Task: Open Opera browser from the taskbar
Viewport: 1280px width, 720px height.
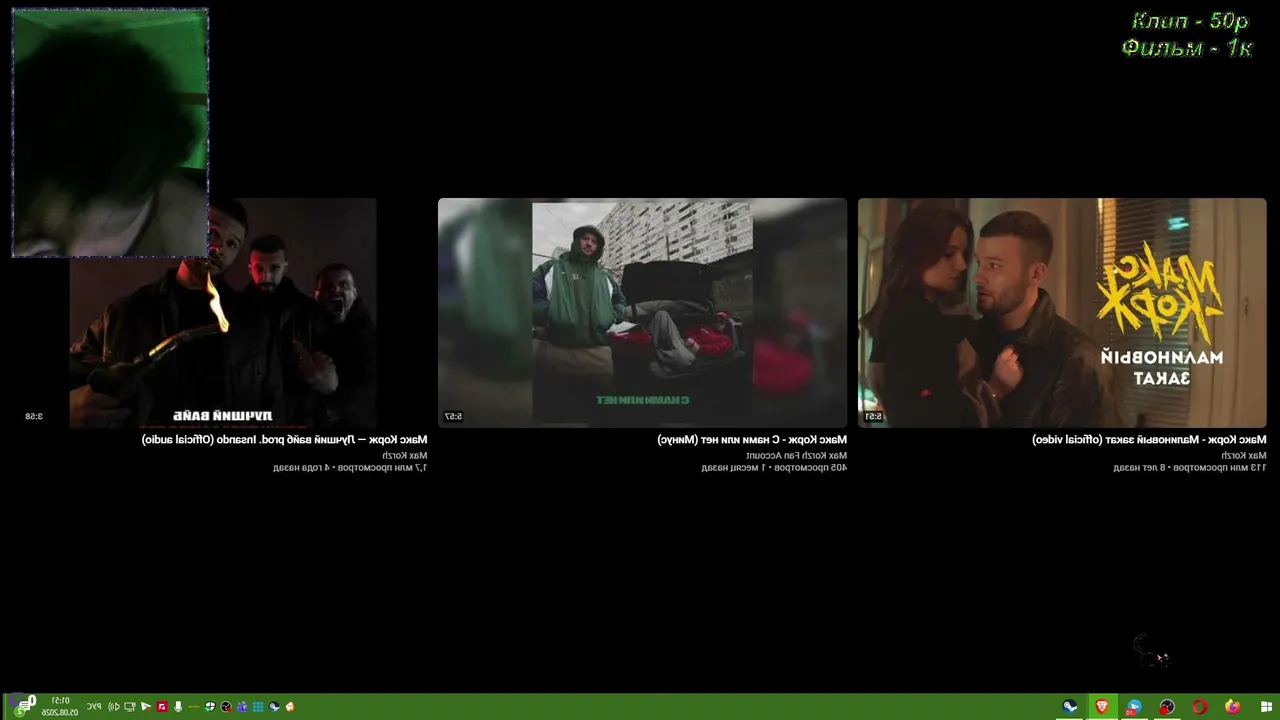Action: 1200,707
